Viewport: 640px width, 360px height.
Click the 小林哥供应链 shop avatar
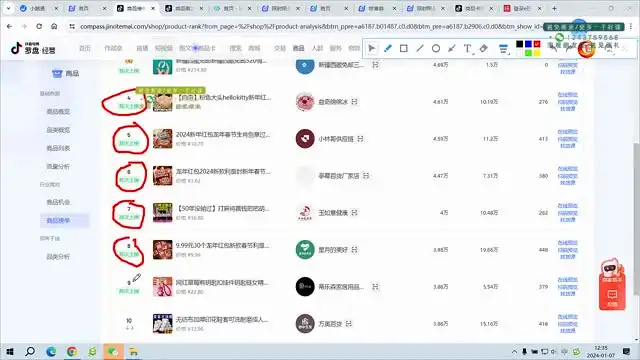click(305, 138)
